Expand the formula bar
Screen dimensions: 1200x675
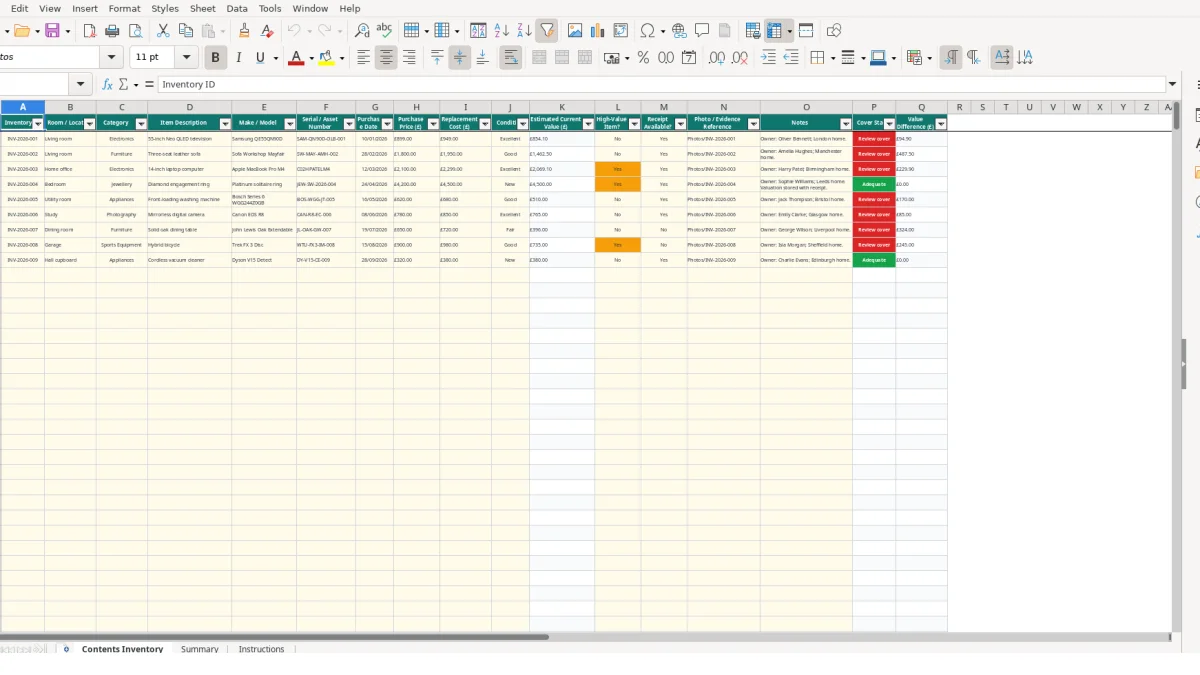click(1173, 84)
